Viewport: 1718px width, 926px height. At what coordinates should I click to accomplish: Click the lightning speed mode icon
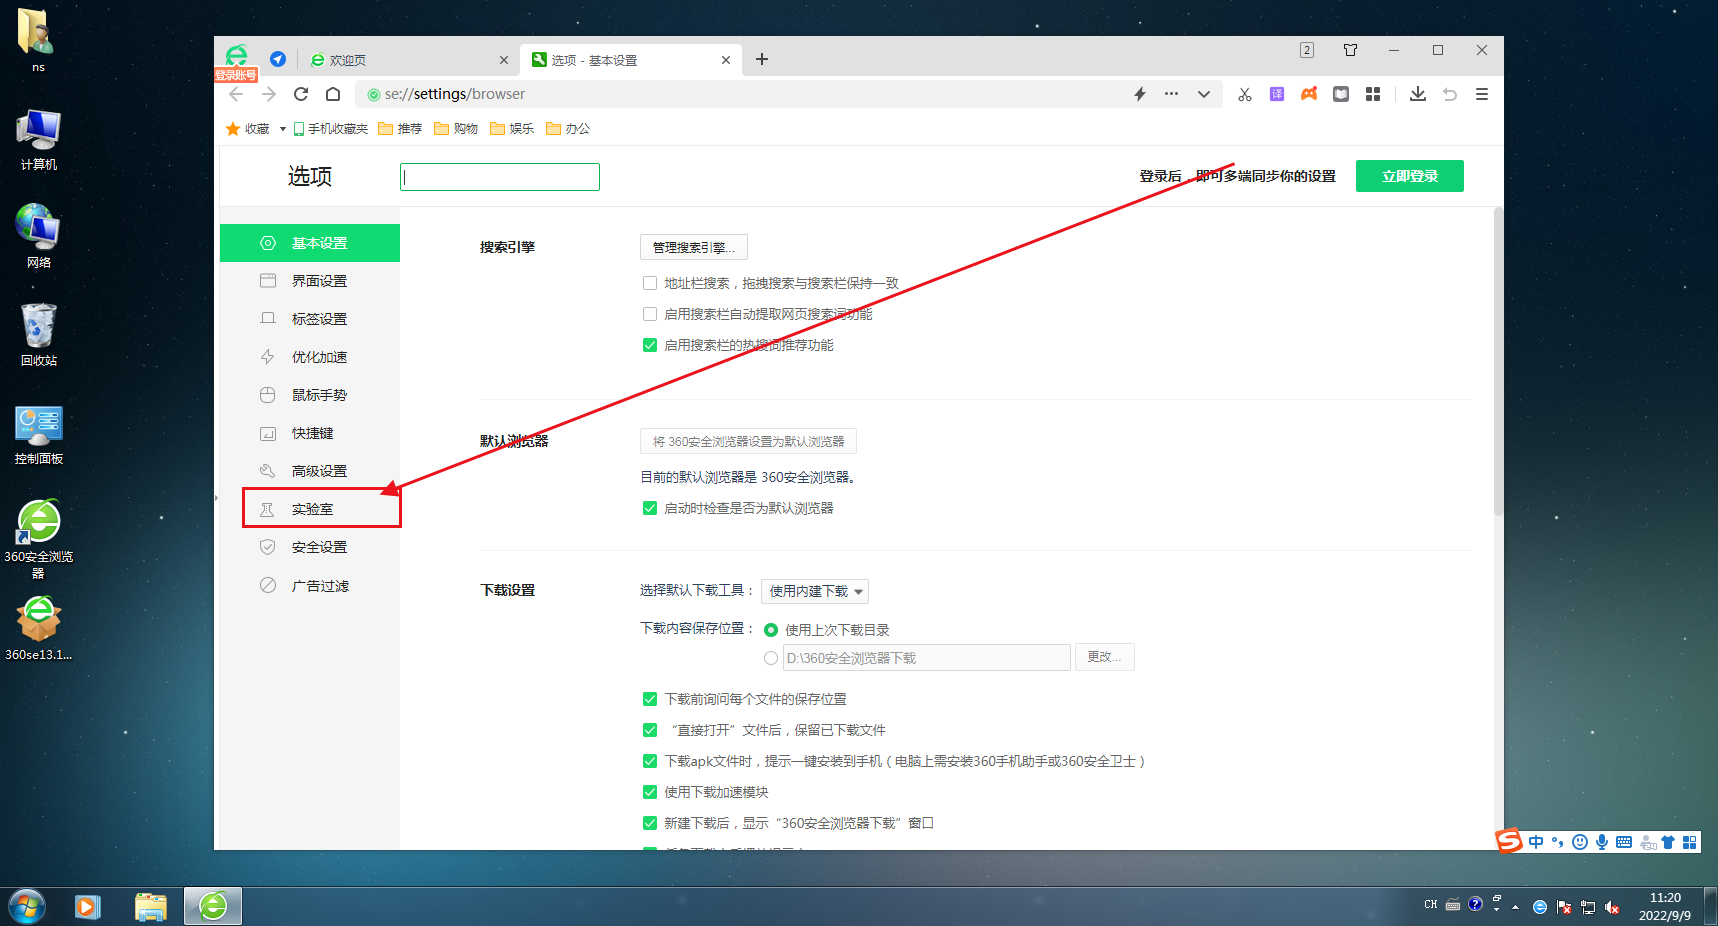click(1140, 94)
